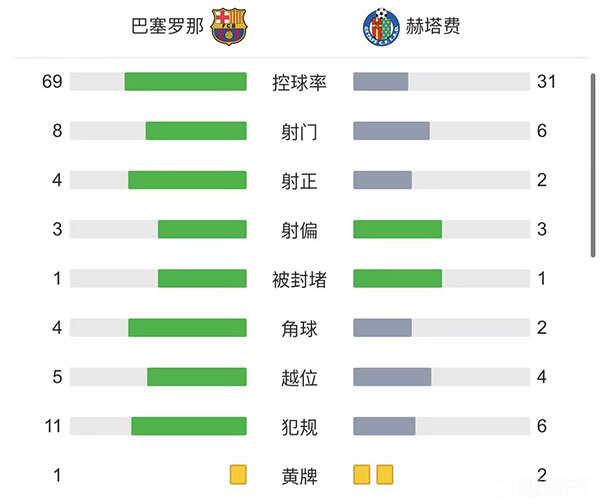Click Getafe's green 被封堵 bar
The width and height of the screenshot is (600, 504).
coord(398,278)
